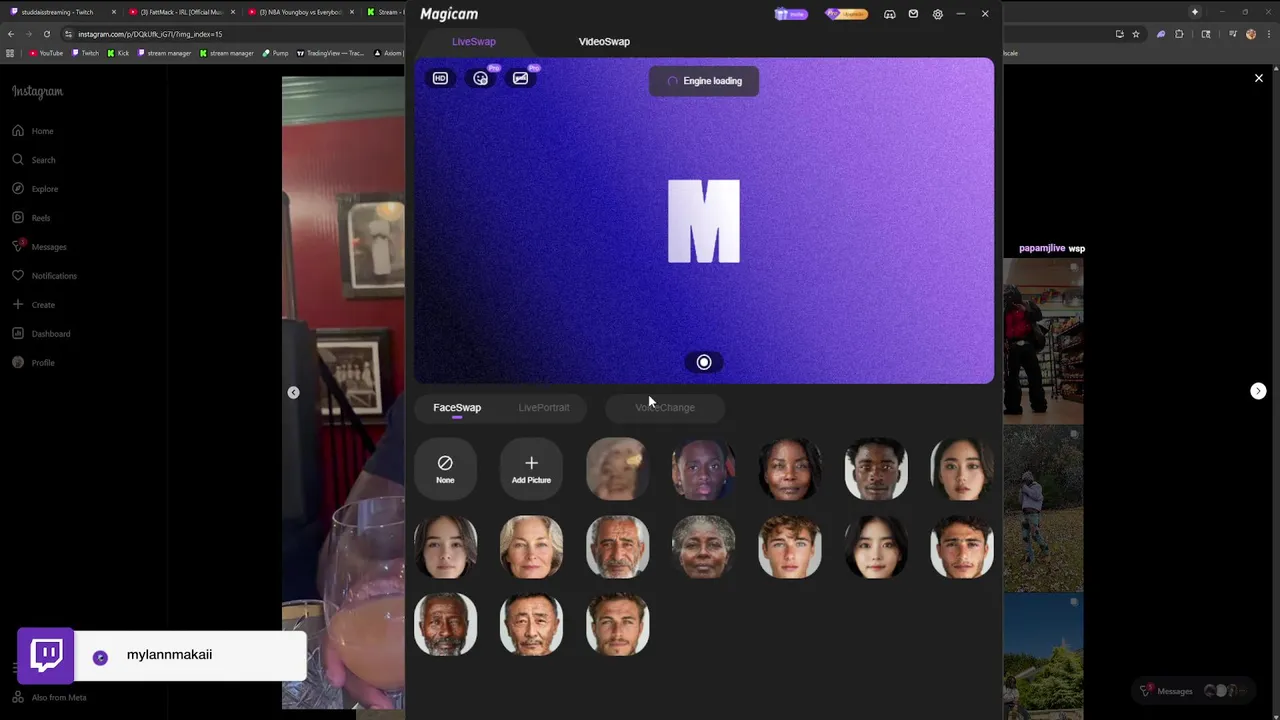Open Magicam settings gear

tap(937, 14)
